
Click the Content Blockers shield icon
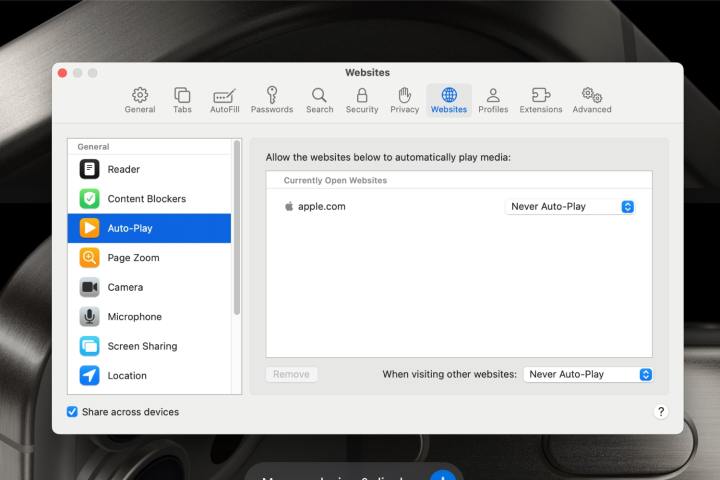pyautogui.click(x=89, y=198)
